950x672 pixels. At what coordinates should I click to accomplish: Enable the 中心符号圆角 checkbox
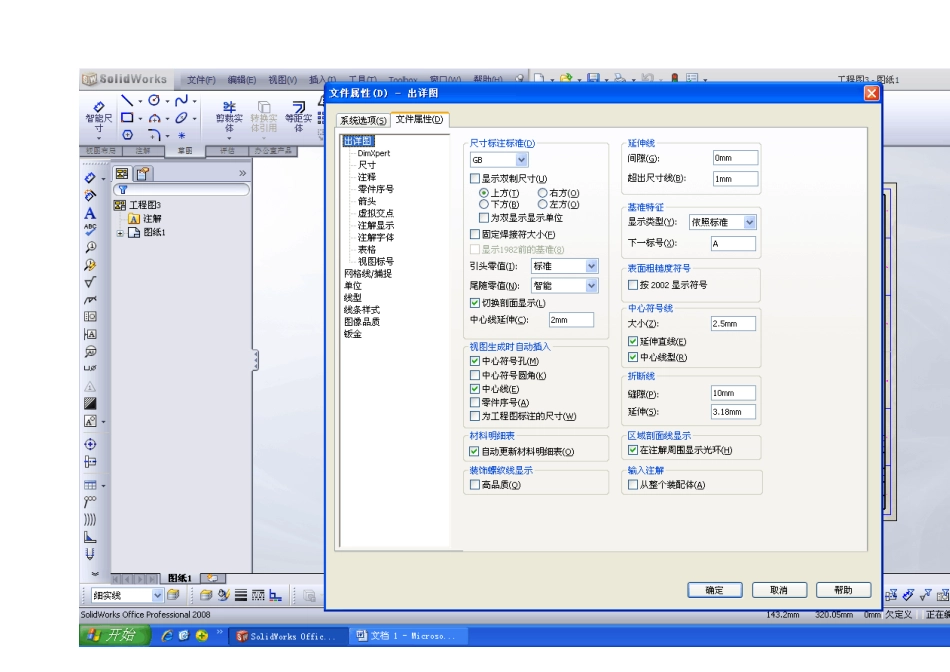click(x=475, y=375)
